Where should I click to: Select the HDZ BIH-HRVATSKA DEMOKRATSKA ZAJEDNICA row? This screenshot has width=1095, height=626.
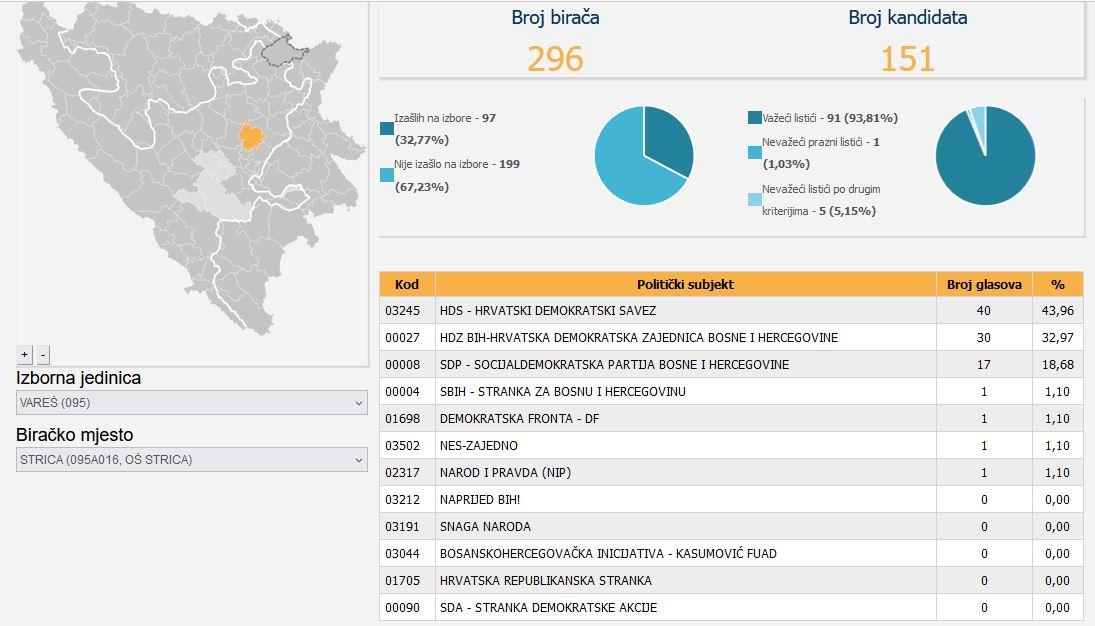[x=731, y=337]
